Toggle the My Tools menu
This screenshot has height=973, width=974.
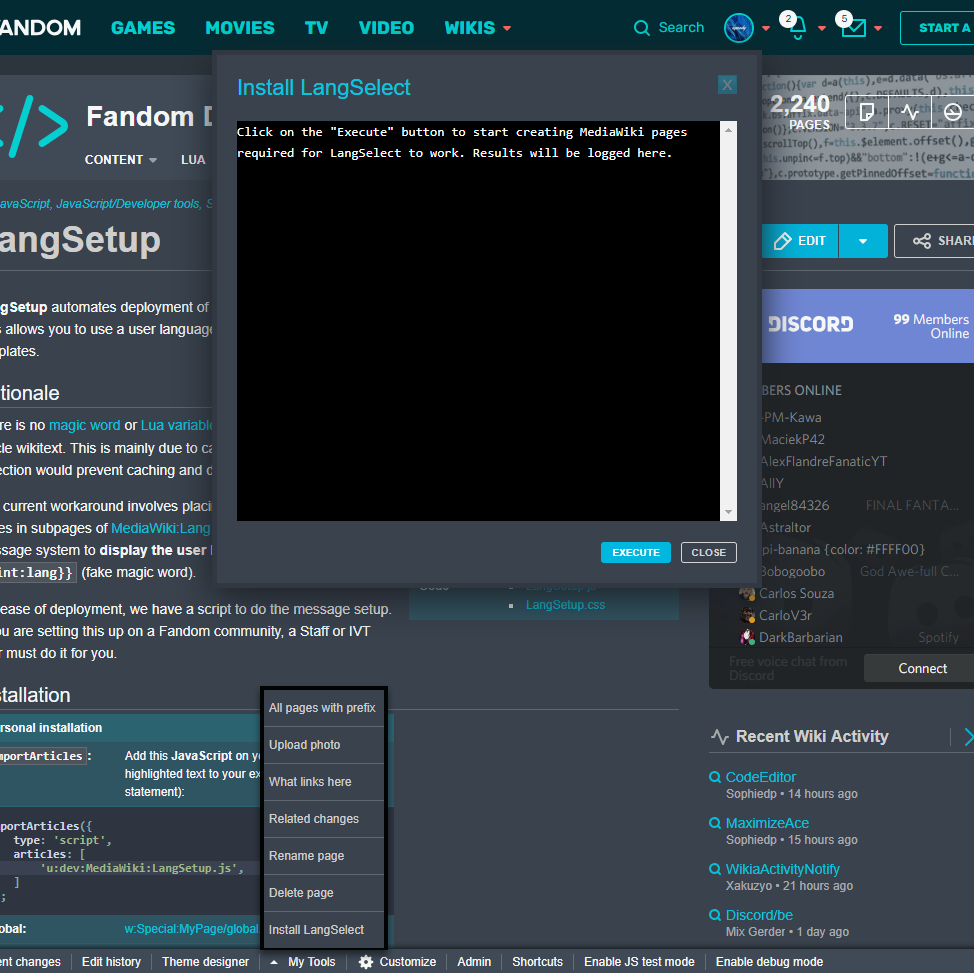[303, 962]
